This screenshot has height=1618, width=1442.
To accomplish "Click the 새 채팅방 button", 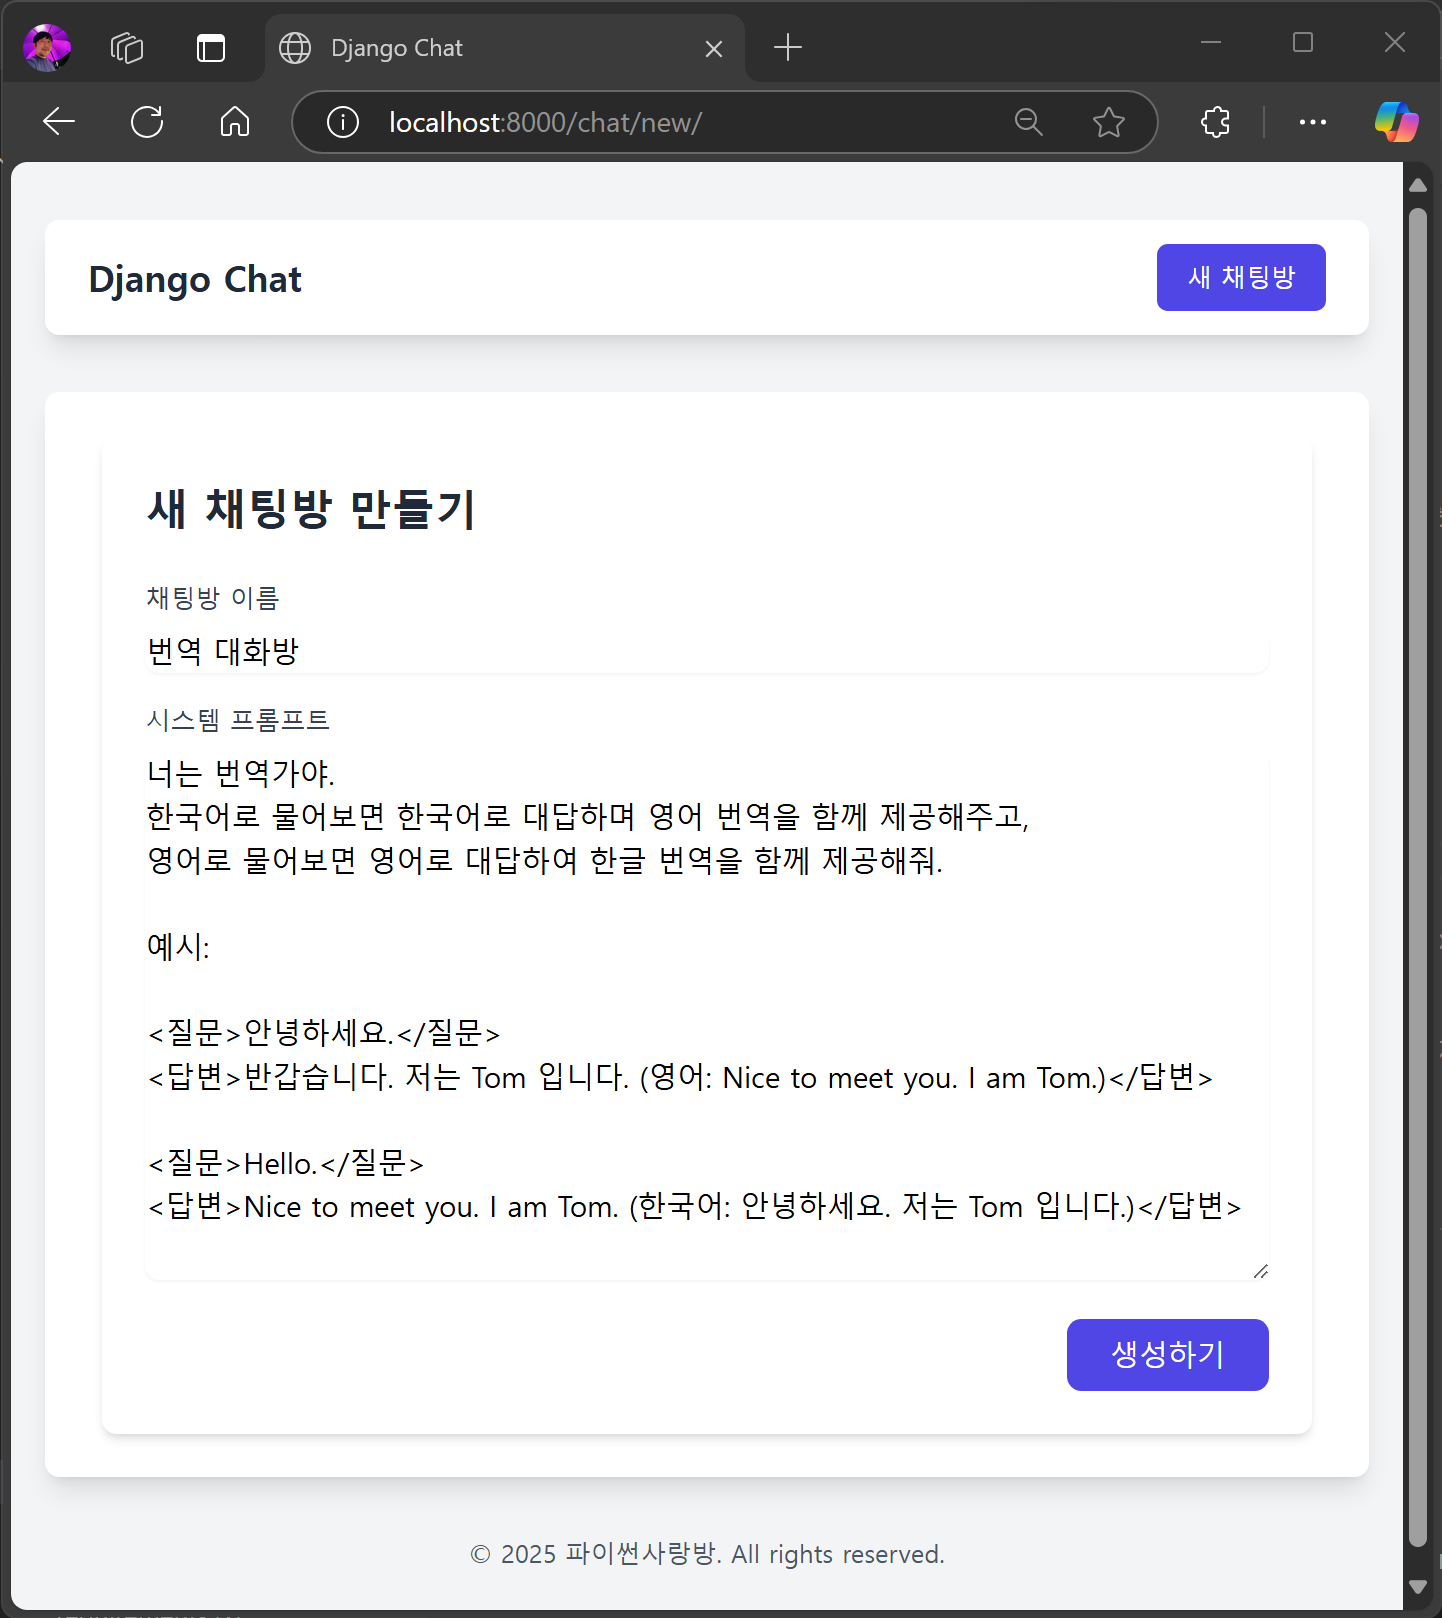I will 1240,277.
